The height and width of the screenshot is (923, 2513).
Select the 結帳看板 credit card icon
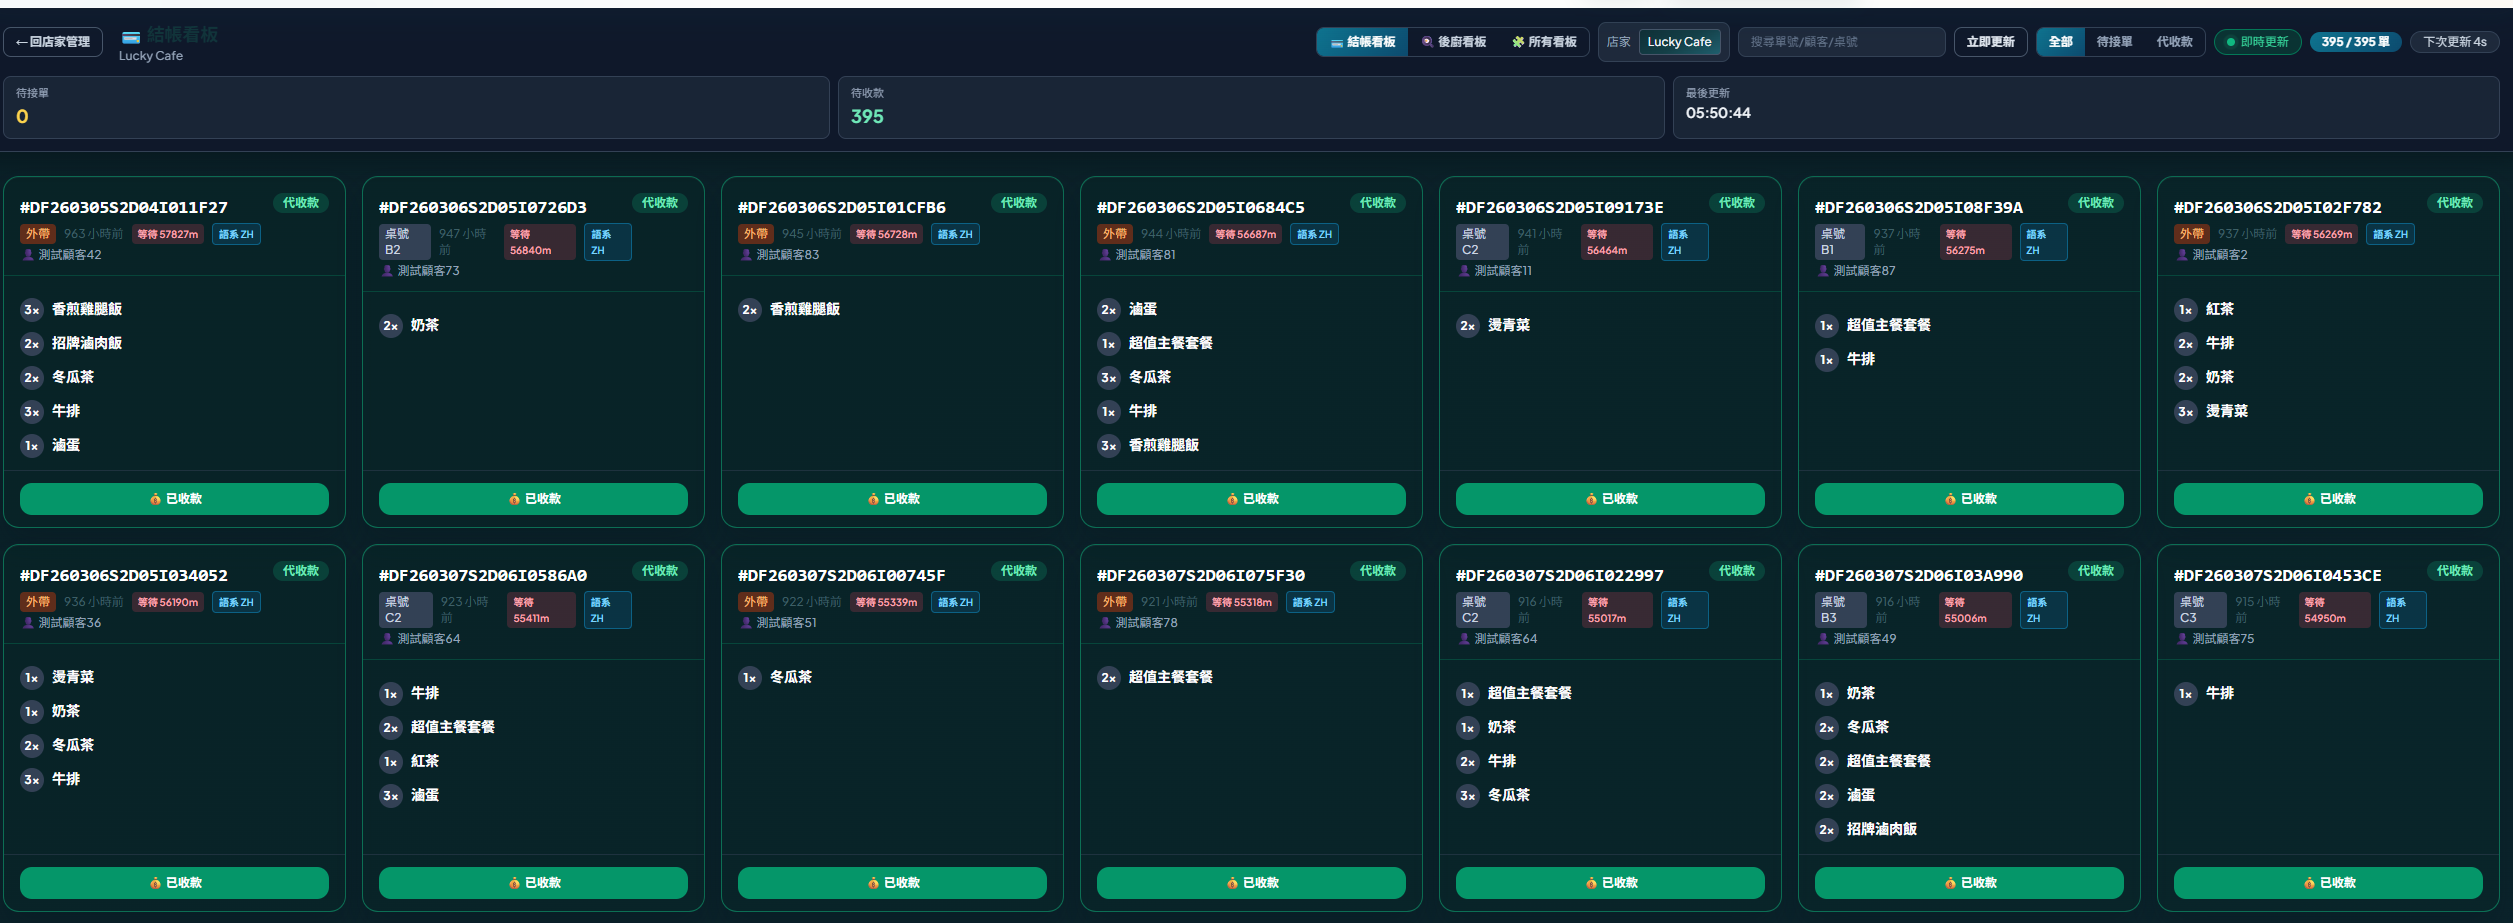pos(1337,42)
